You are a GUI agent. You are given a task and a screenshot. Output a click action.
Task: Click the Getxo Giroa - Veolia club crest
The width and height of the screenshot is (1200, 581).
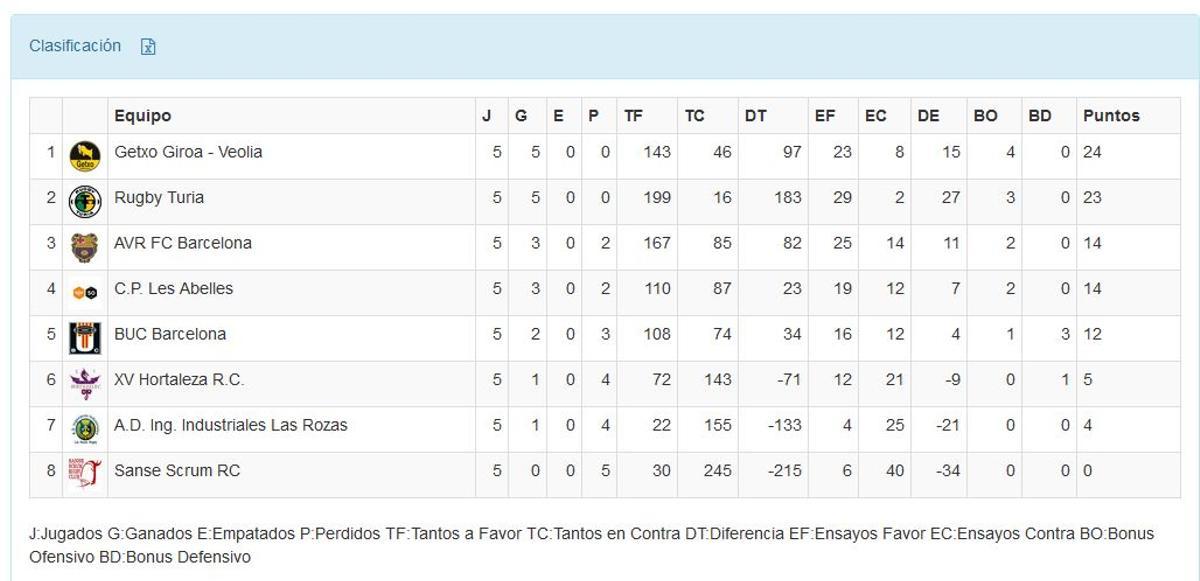click(x=83, y=152)
